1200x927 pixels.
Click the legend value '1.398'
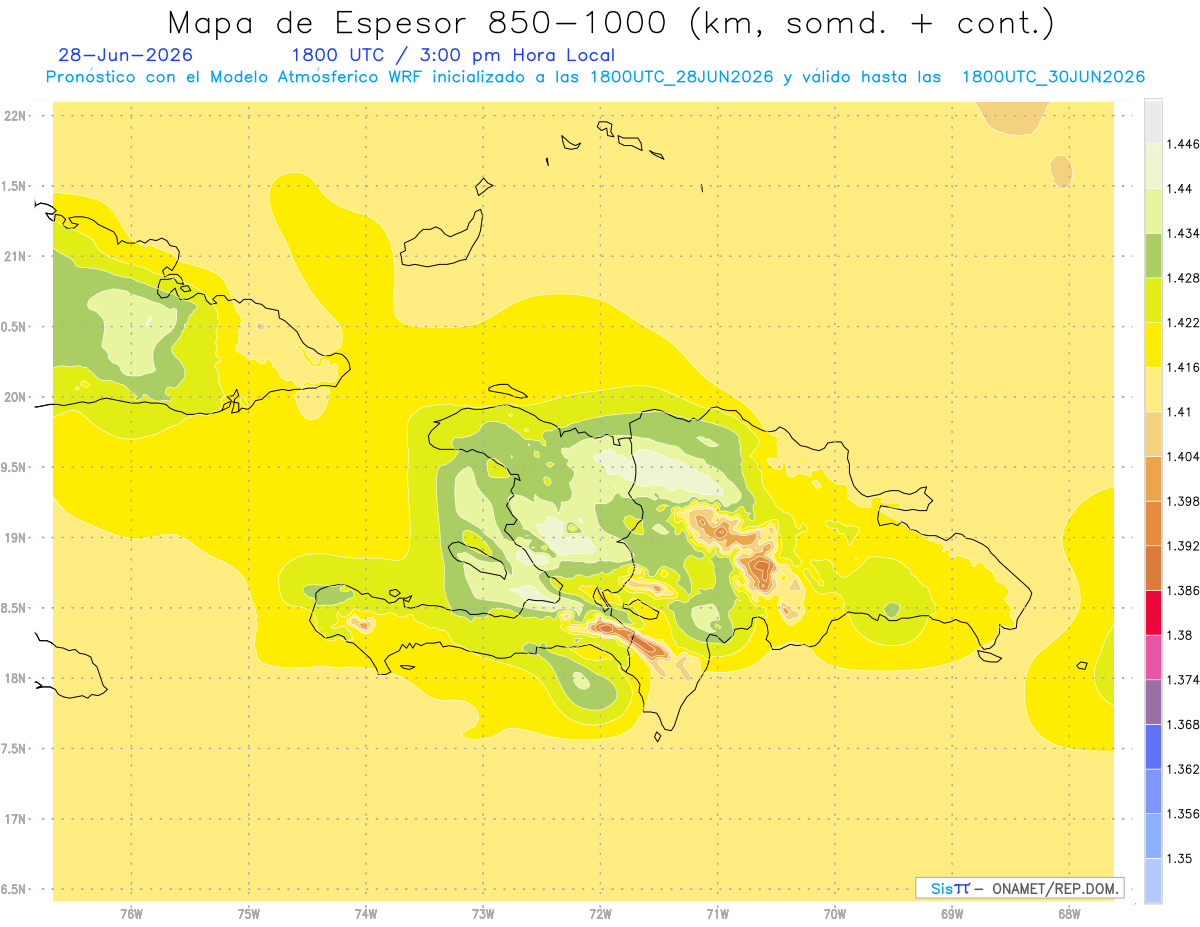coord(1184,501)
